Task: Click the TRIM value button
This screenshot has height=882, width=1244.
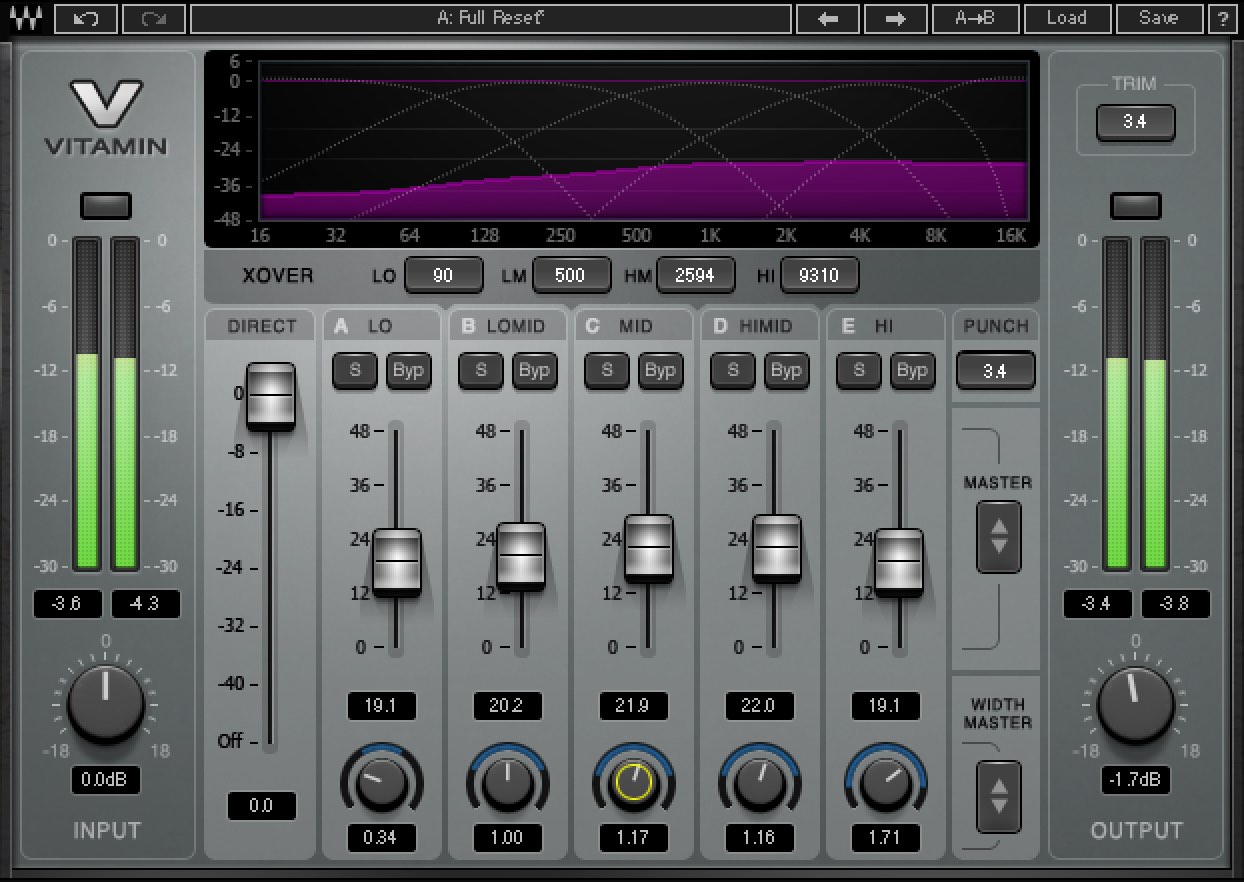Action: coord(1135,123)
